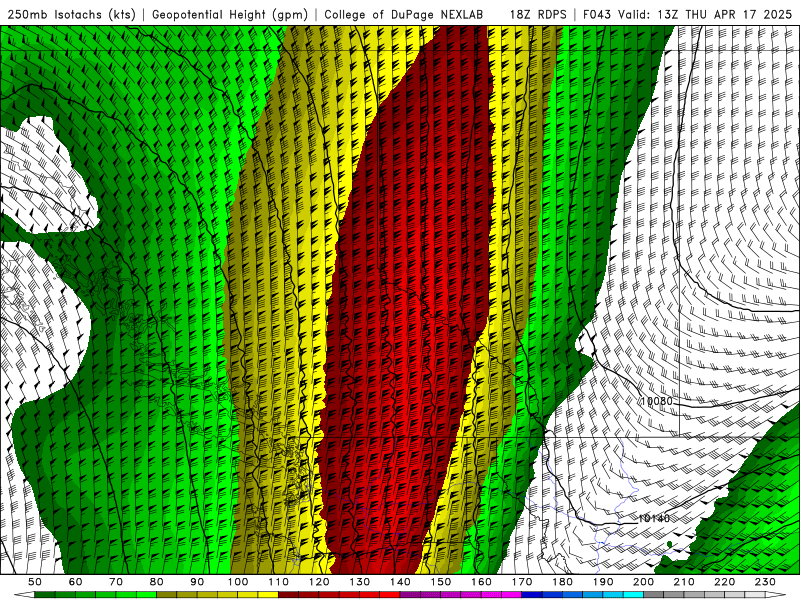The height and width of the screenshot is (600, 800).
Task: Click the right arrow end of the color bar
Action: 776,595
